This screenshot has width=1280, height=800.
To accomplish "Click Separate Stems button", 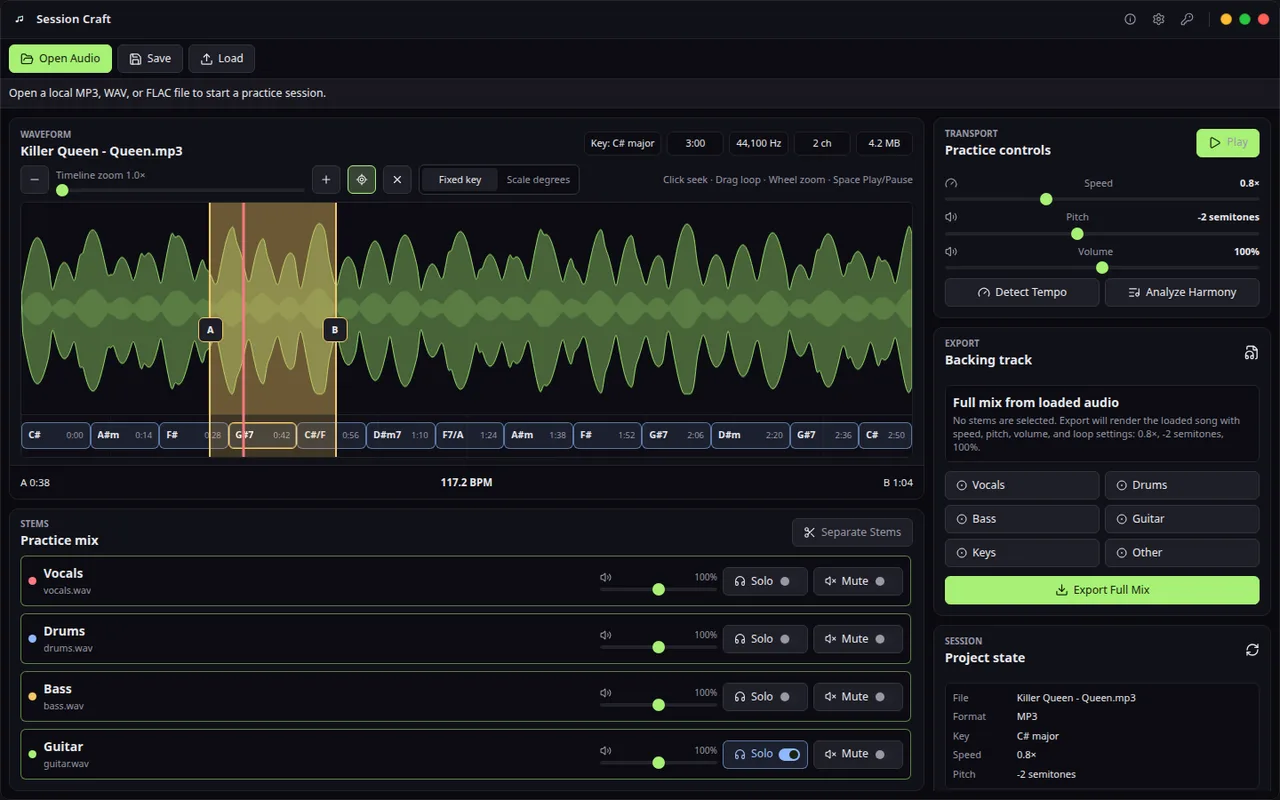I will (x=851, y=532).
